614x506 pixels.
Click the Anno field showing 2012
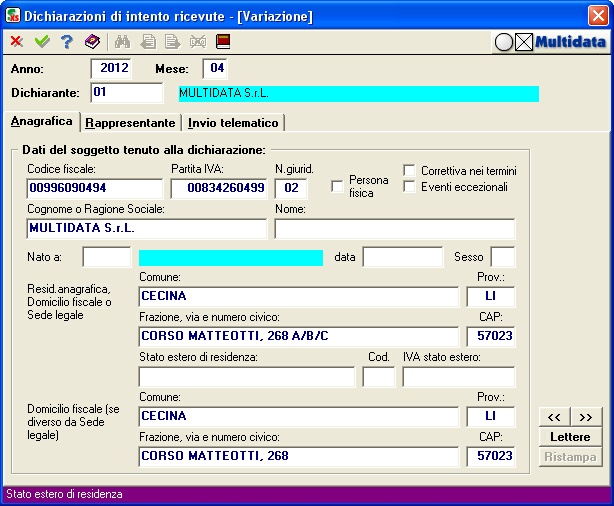click(111, 69)
